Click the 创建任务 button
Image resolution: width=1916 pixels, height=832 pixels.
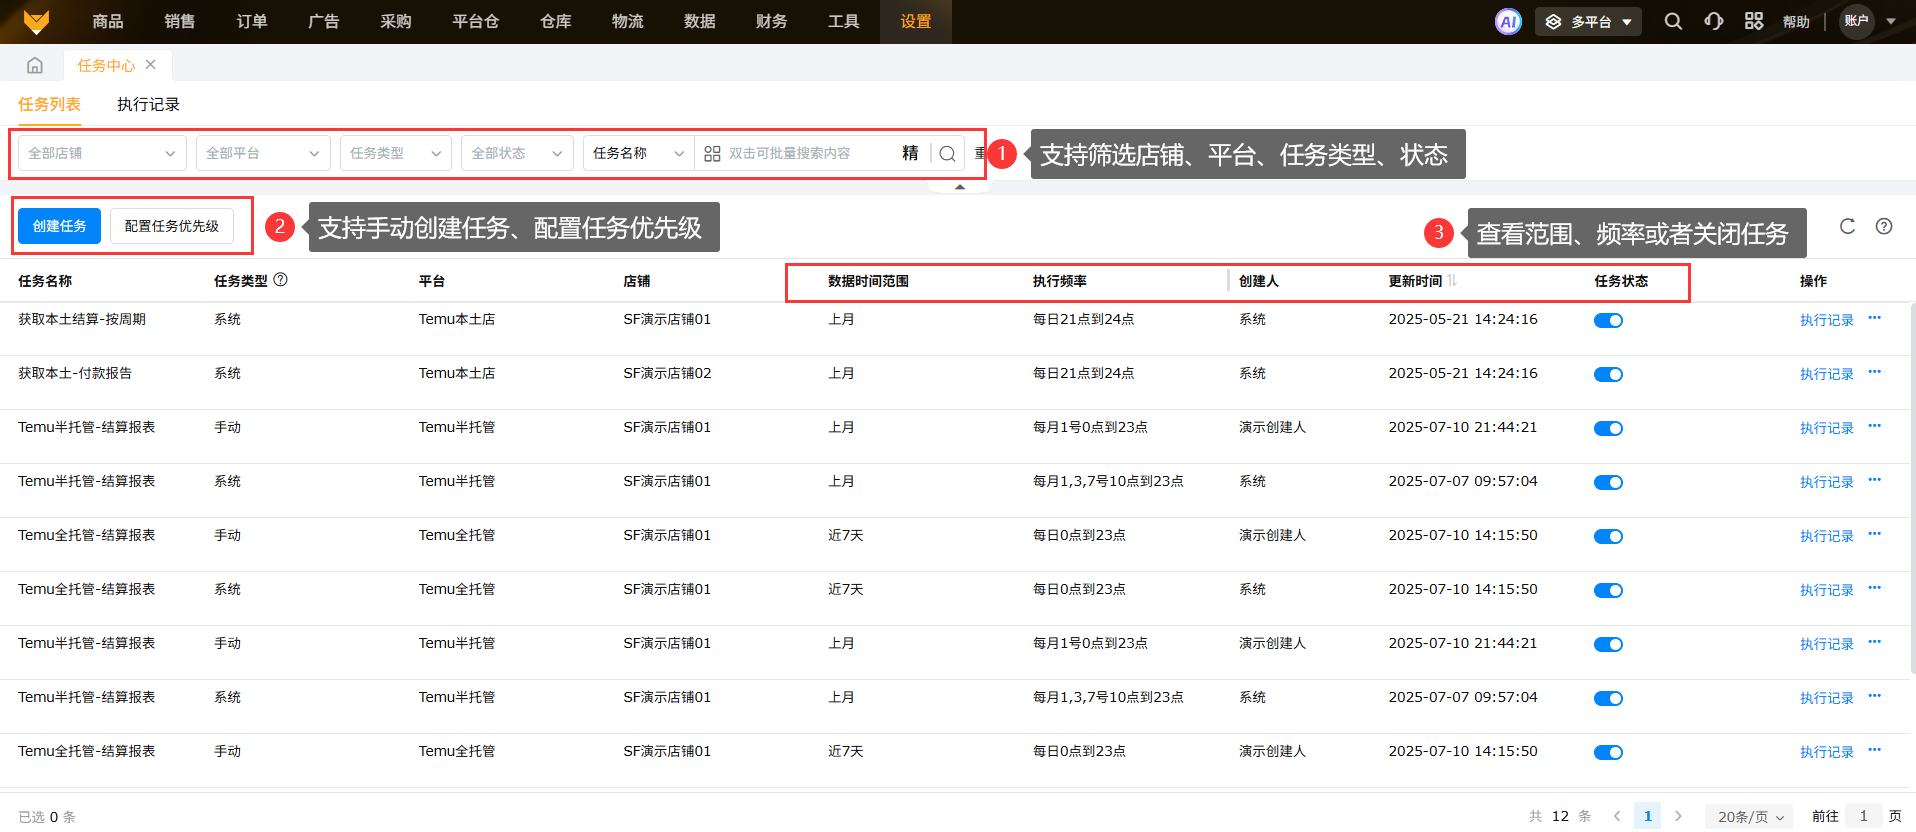(60, 227)
